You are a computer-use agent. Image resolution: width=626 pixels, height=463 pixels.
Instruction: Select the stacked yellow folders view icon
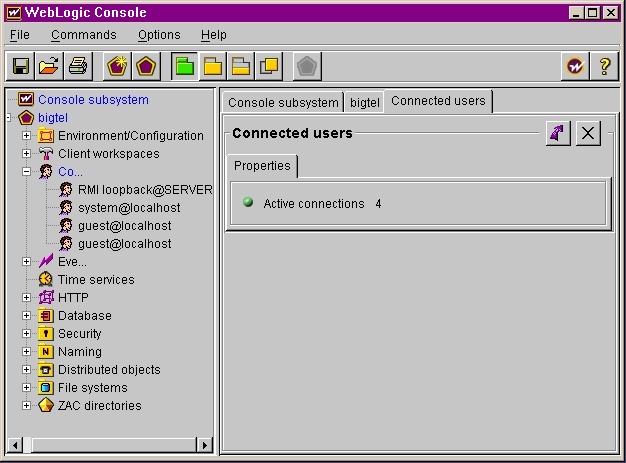tap(241, 66)
